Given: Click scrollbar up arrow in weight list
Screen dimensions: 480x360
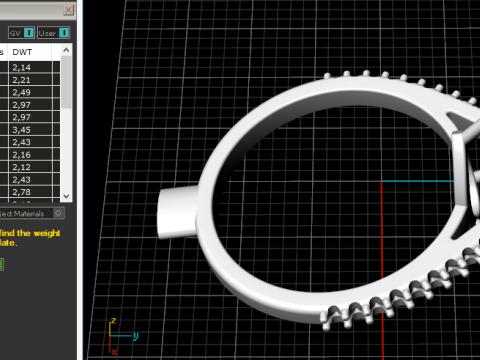Looking at the screenshot, I should coord(66,50).
